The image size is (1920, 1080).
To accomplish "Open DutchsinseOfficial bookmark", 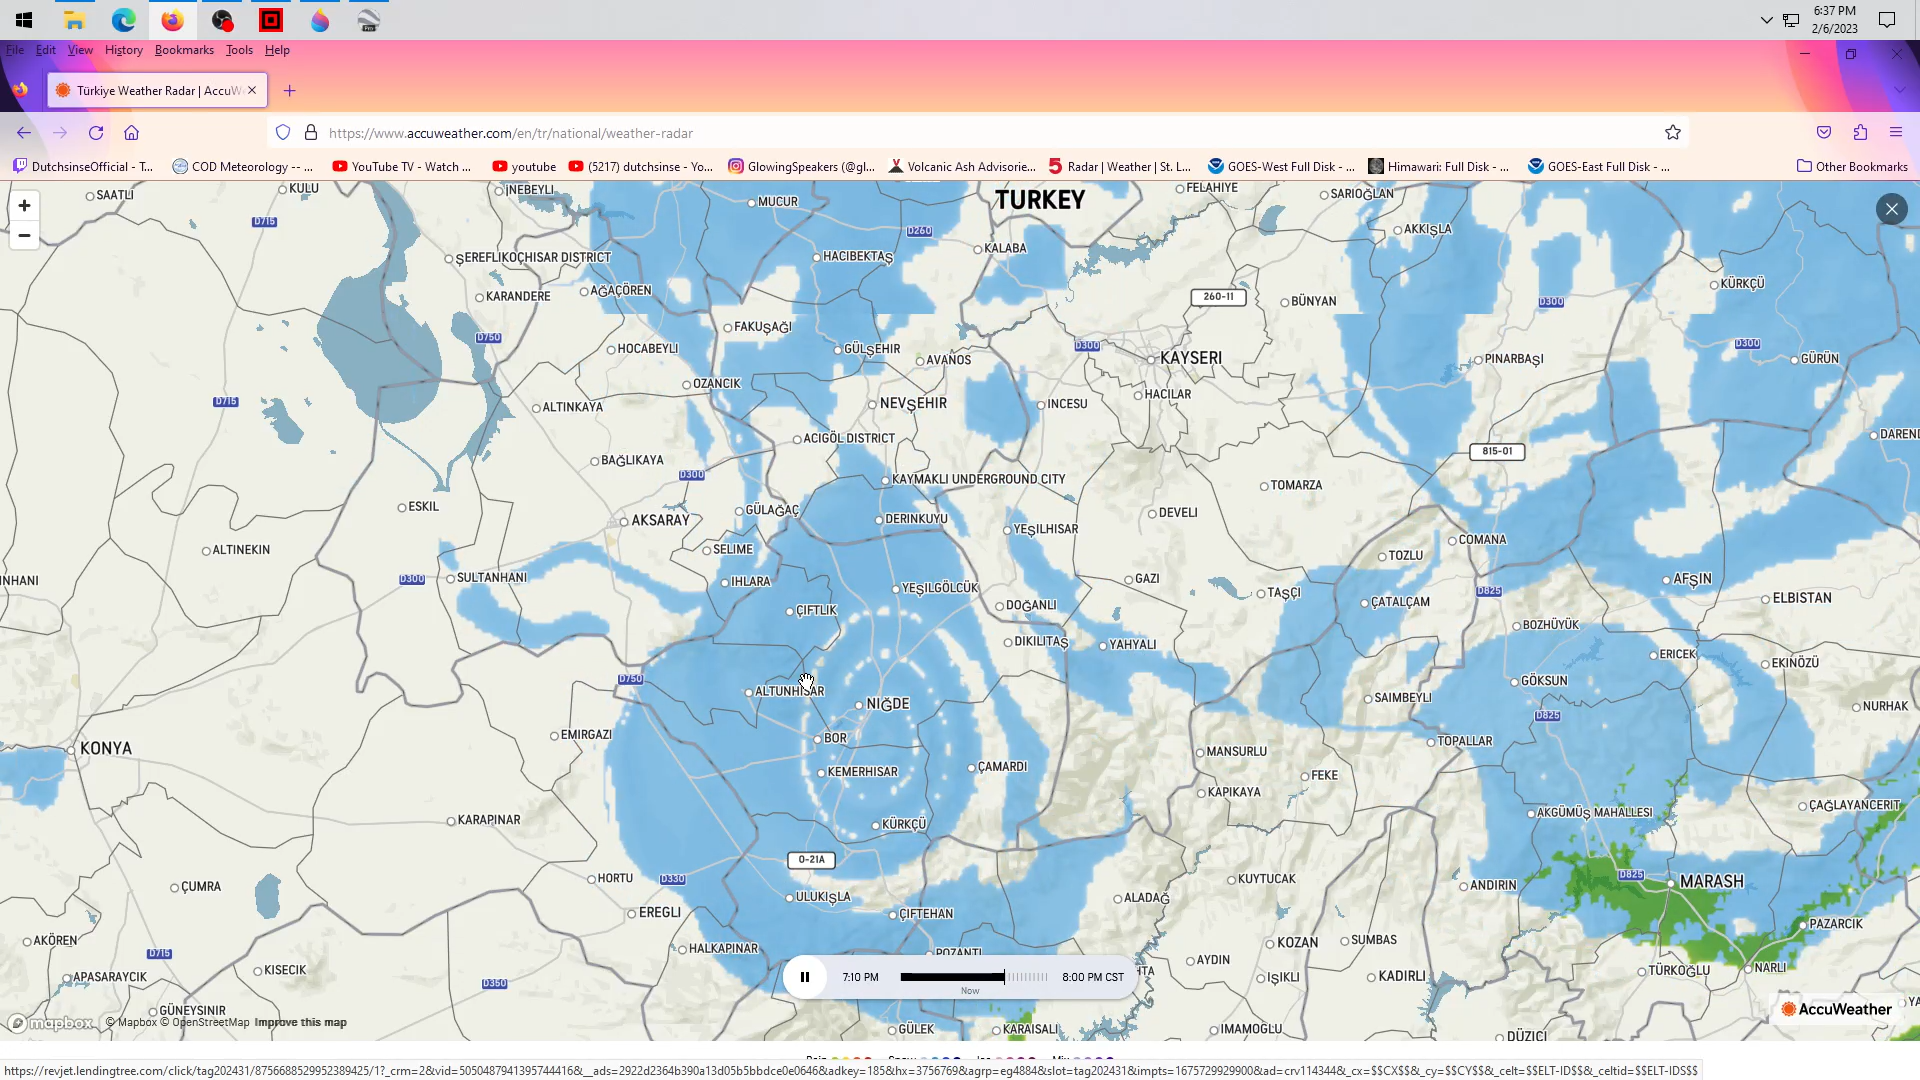I will click(x=83, y=167).
